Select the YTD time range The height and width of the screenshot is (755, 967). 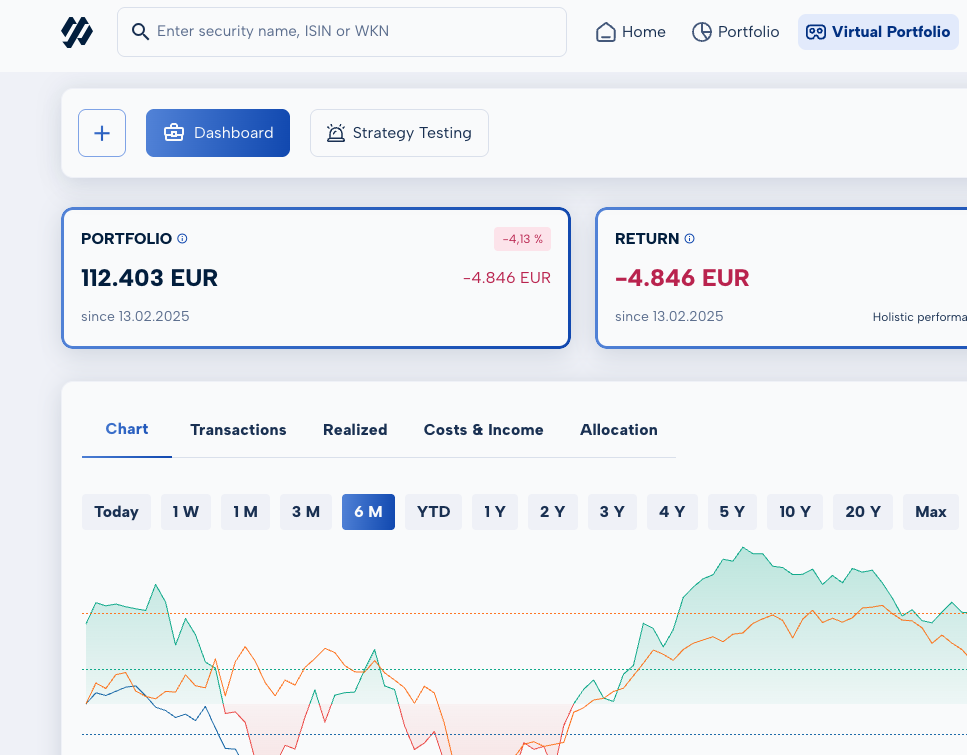click(434, 512)
